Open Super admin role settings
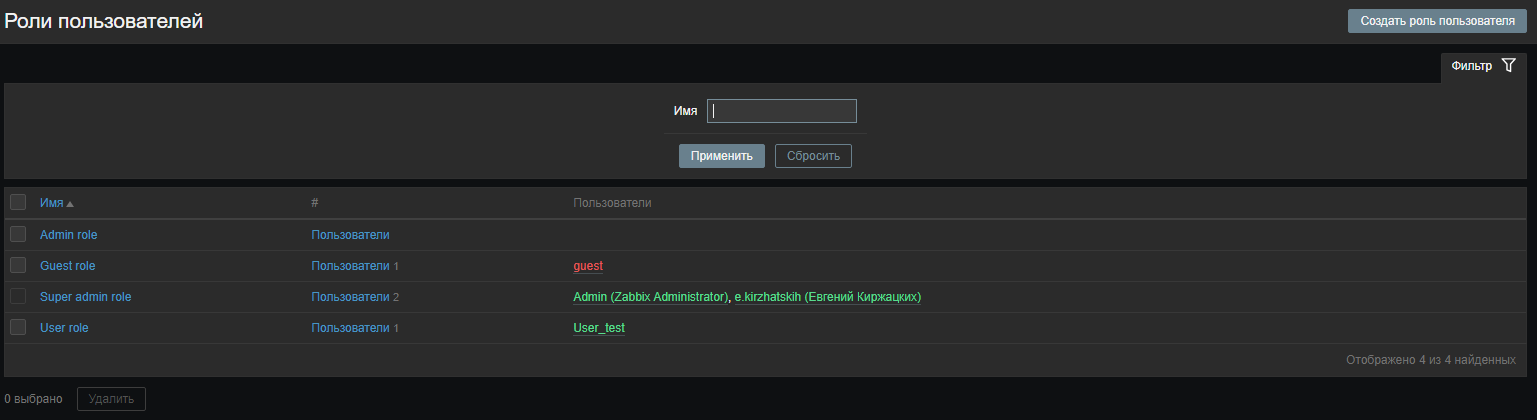The width and height of the screenshot is (1537, 420). point(85,297)
